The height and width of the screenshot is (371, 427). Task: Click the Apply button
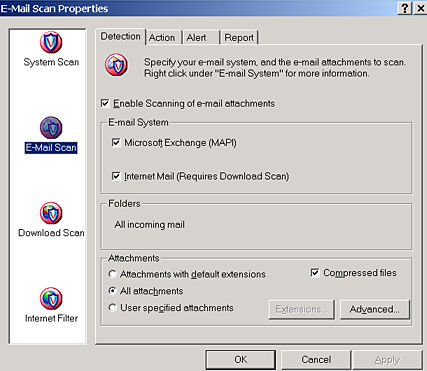tap(387, 360)
